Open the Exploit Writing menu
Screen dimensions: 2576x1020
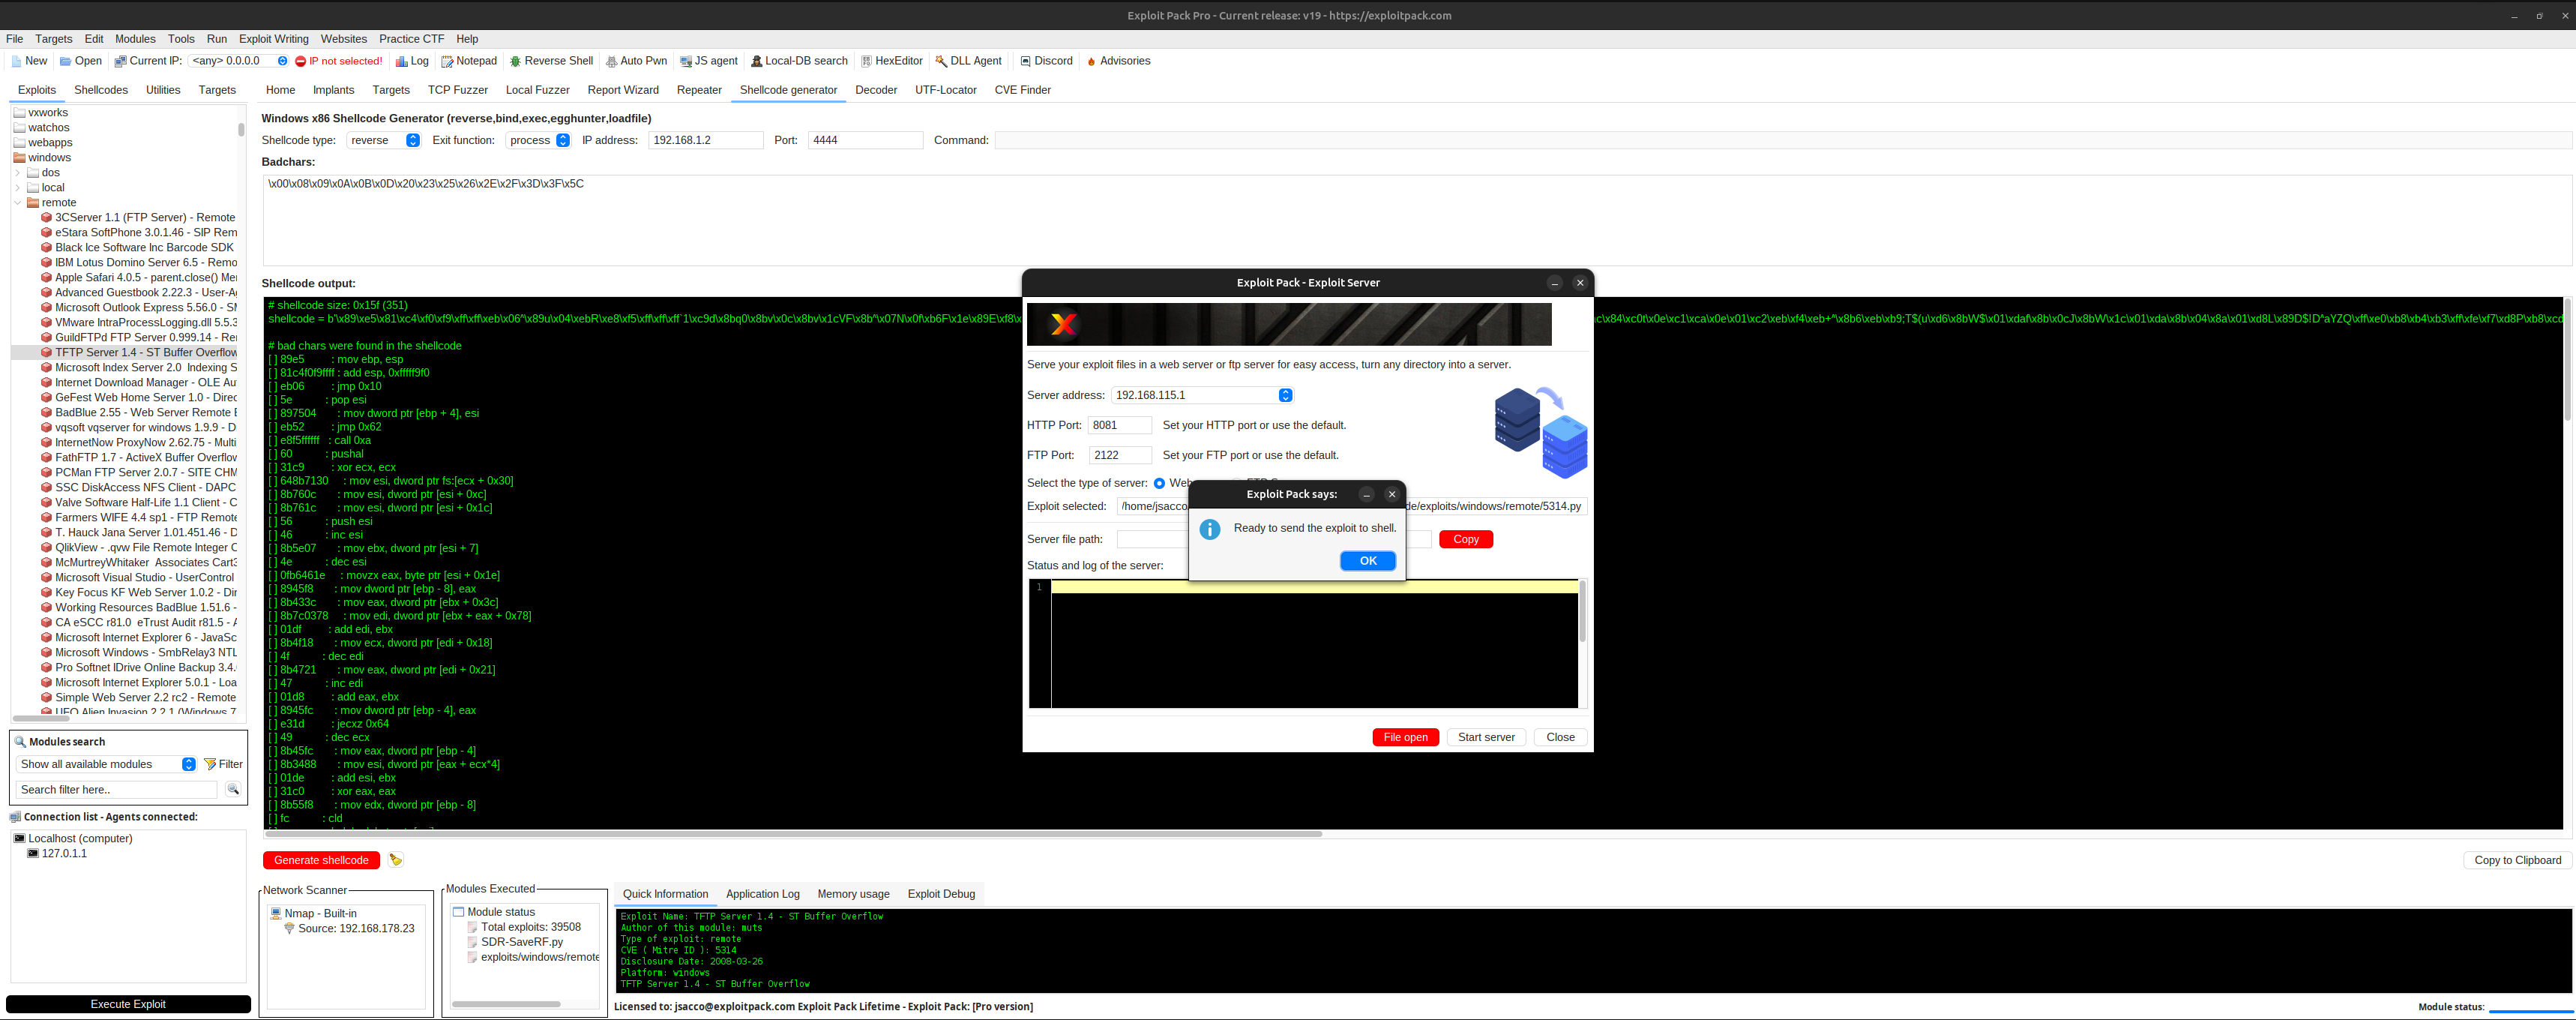tap(274, 39)
